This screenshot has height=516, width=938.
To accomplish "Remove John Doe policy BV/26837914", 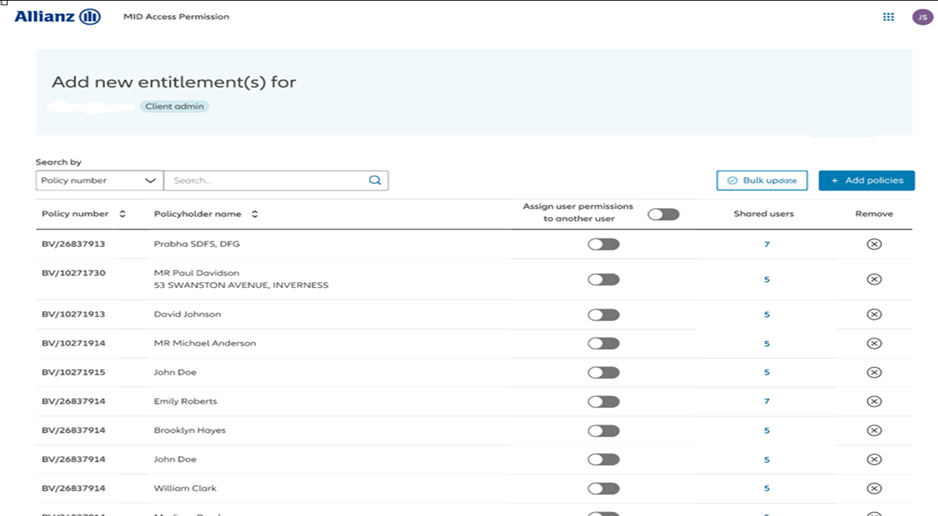I will [874, 459].
